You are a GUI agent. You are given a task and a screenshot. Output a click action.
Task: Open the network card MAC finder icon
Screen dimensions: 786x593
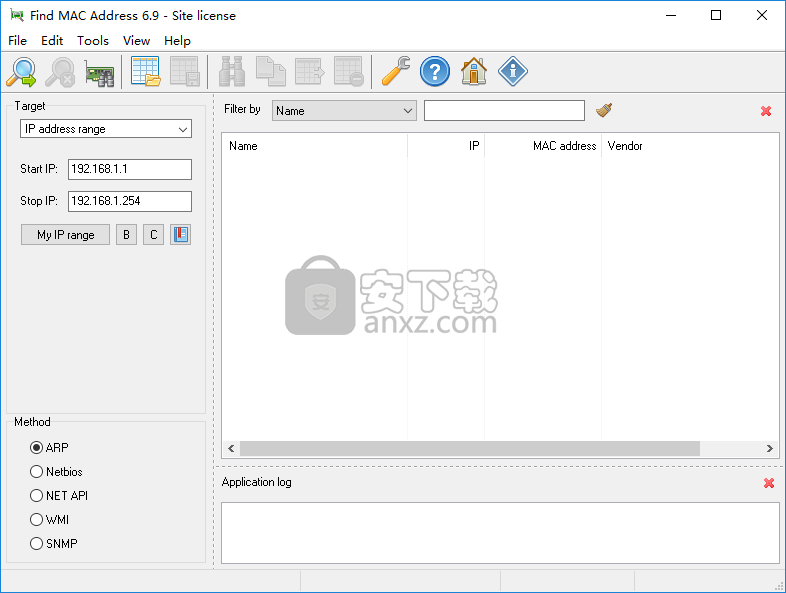tap(99, 73)
